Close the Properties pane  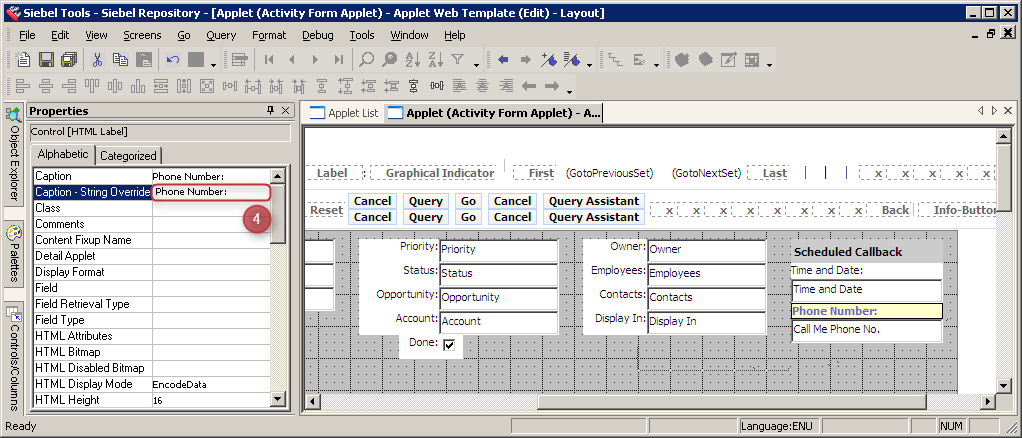click(284, 111)
